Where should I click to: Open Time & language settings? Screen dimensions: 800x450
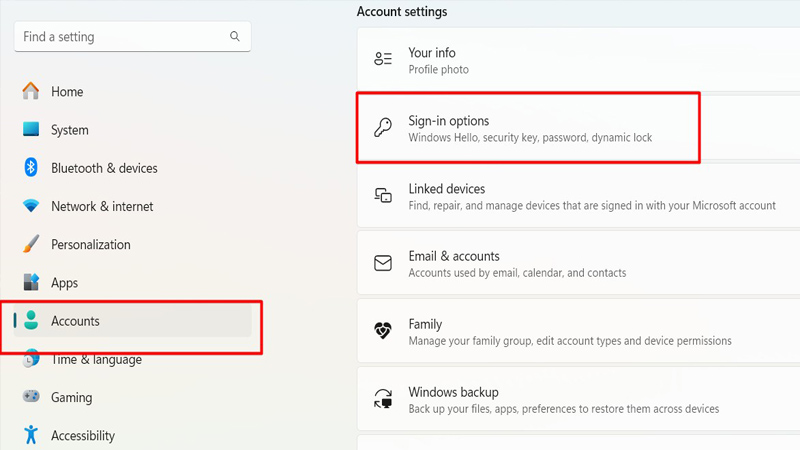pyautogui.click(x=133, y=359)
